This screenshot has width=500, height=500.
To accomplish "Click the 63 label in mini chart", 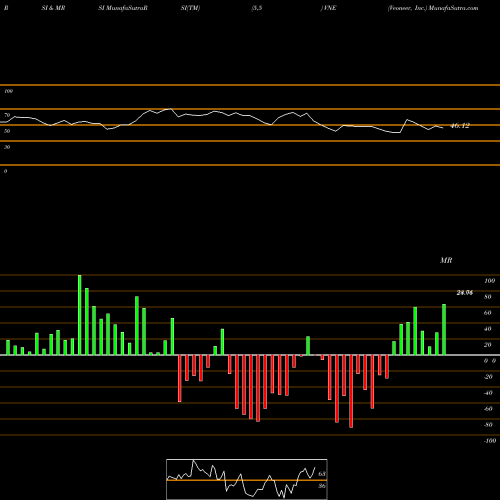I will pos(322,474).
